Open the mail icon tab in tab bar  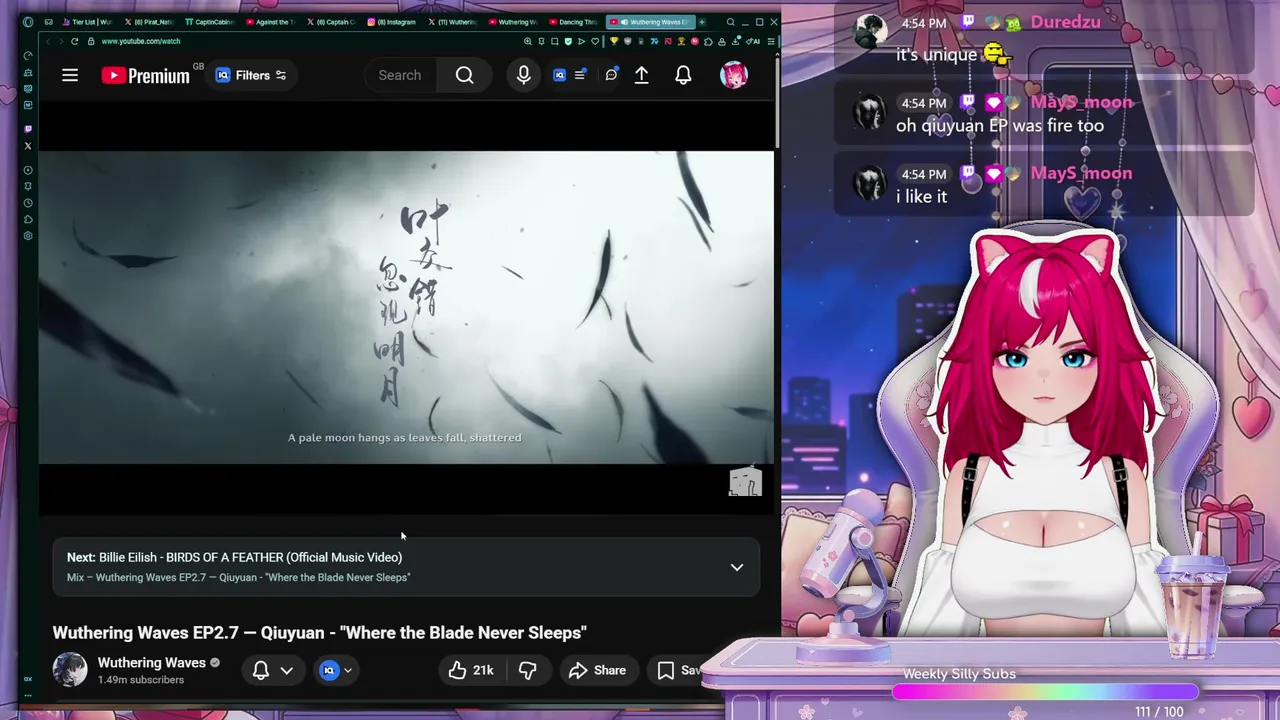[x=49, y=22]
